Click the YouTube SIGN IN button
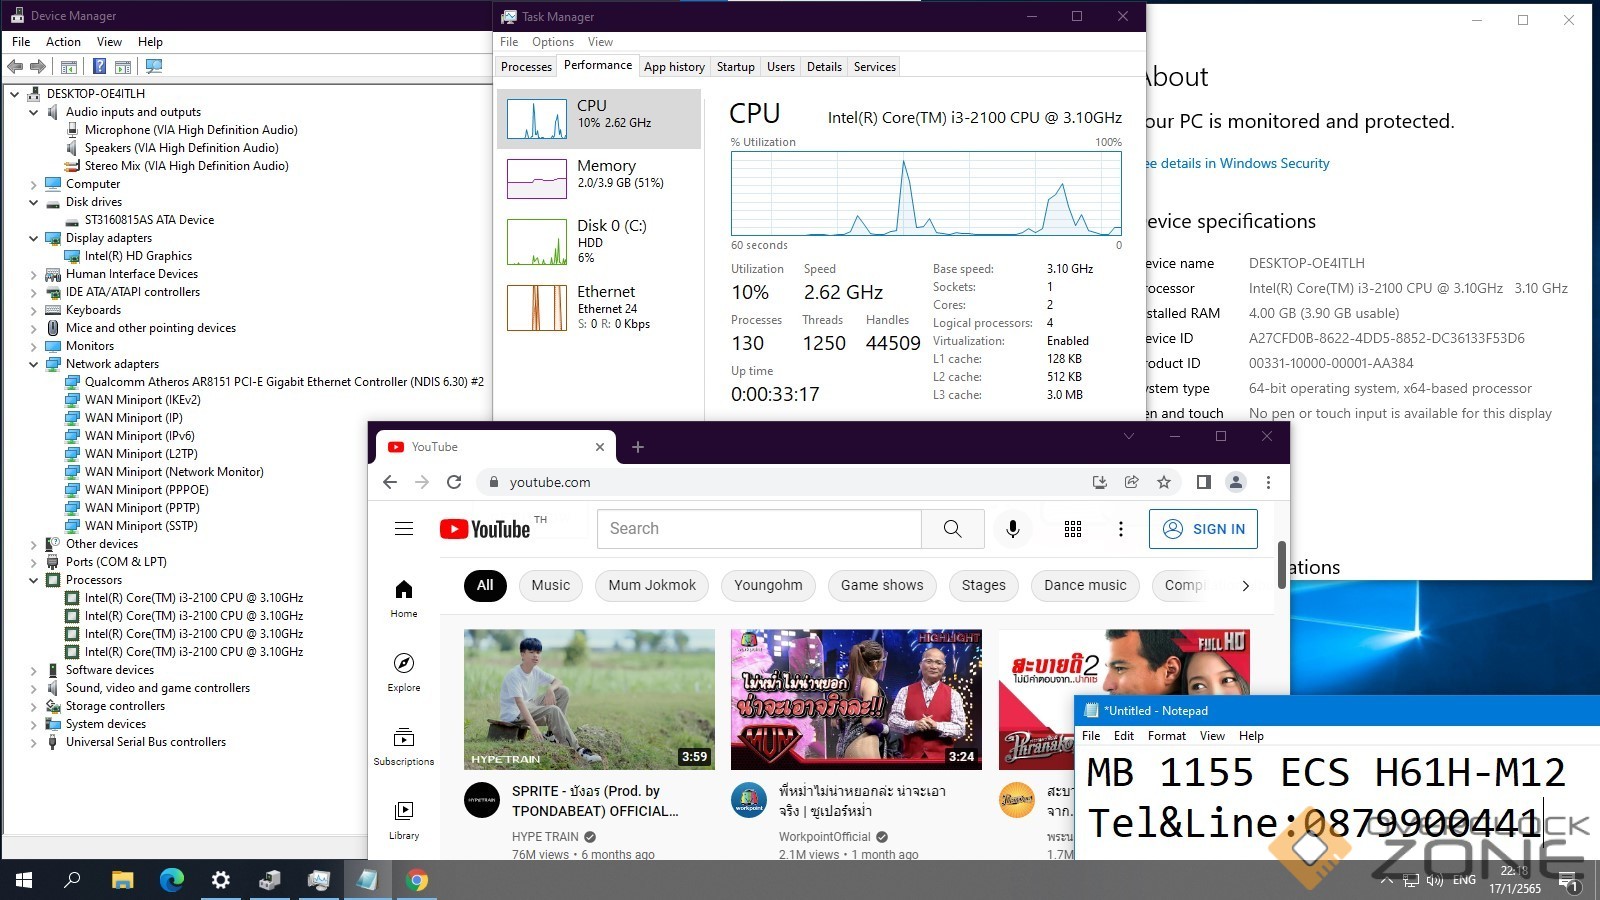Image resolution: width=1600 pixels, height=900 pixels. 1203,529
